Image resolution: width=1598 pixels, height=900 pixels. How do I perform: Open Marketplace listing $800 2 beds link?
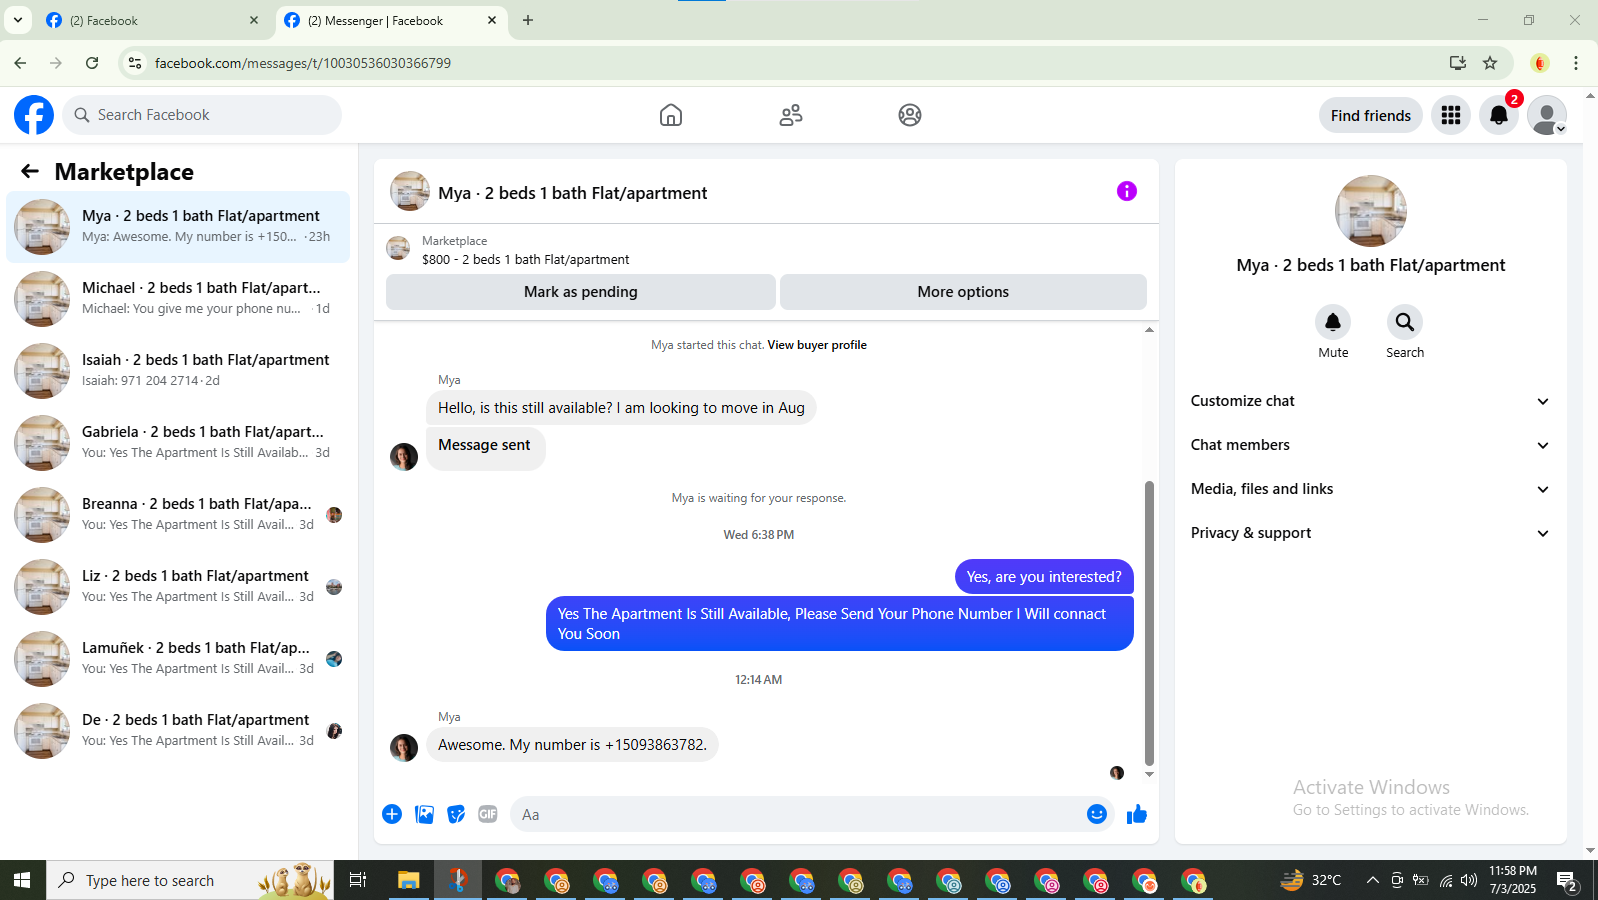coord(526,259)
